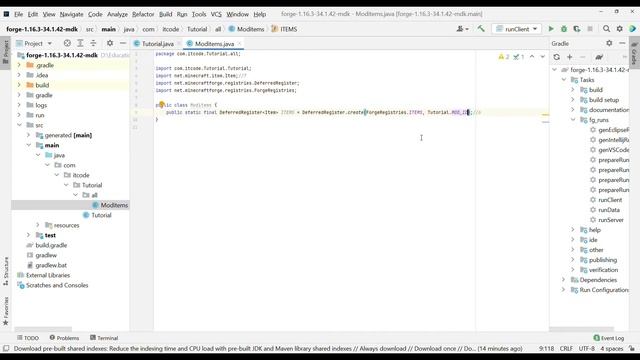
Task: Expand the build folder in Project tree
Action: tap(19, 85)
